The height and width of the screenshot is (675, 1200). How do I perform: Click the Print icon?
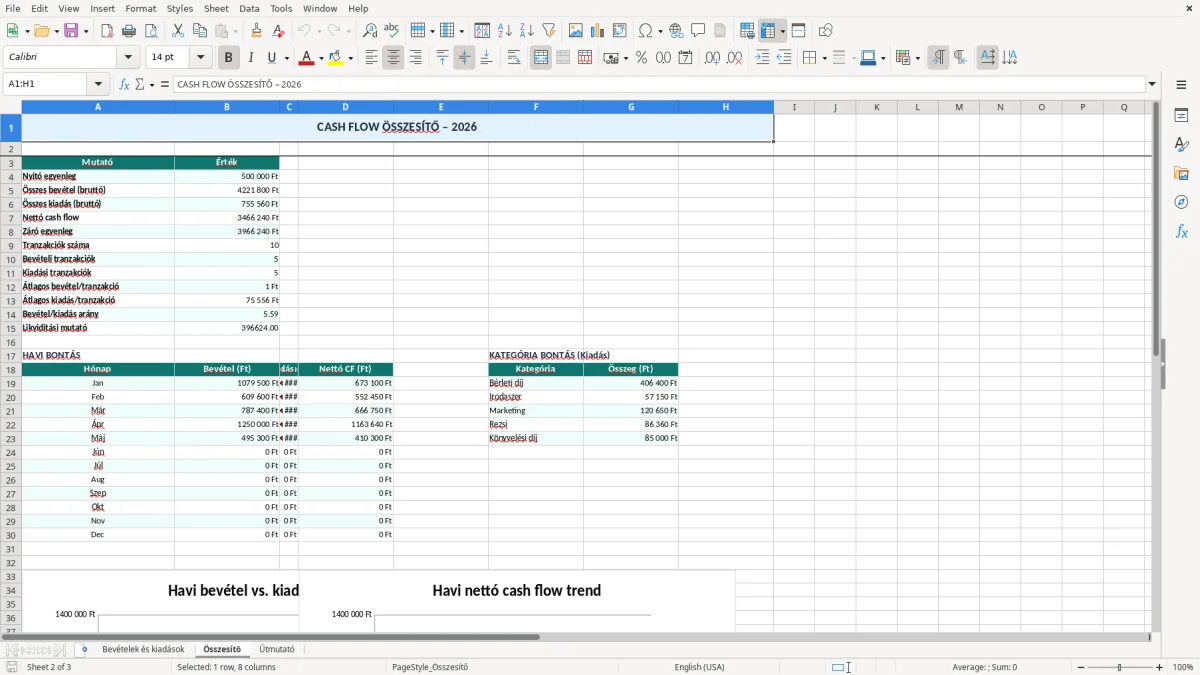tap(129, 31)
